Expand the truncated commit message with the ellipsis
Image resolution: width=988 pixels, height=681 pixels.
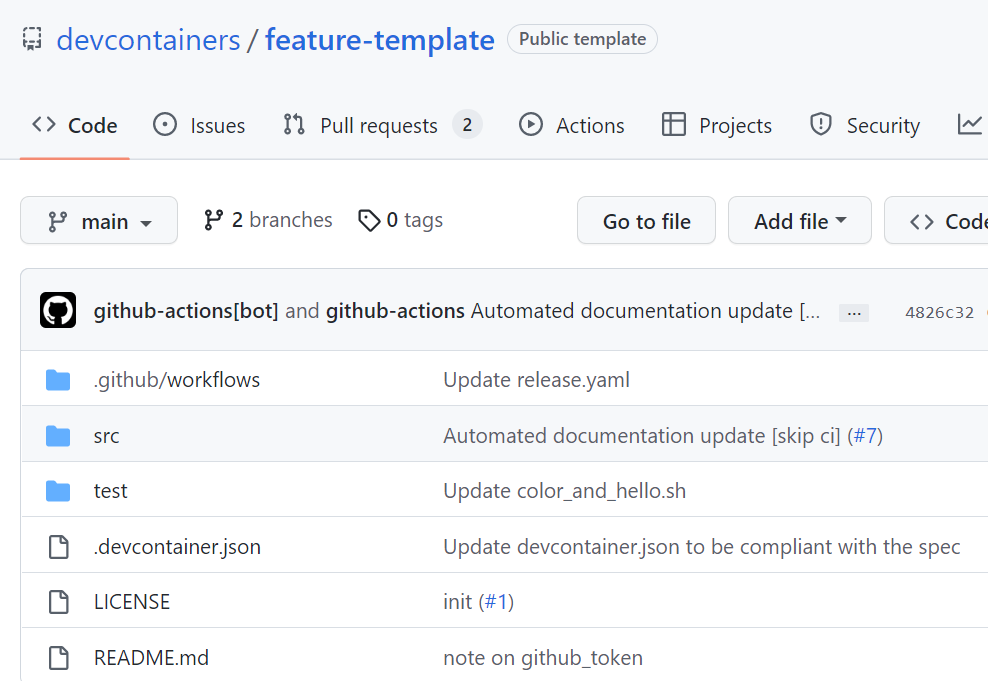coord(854,312)
